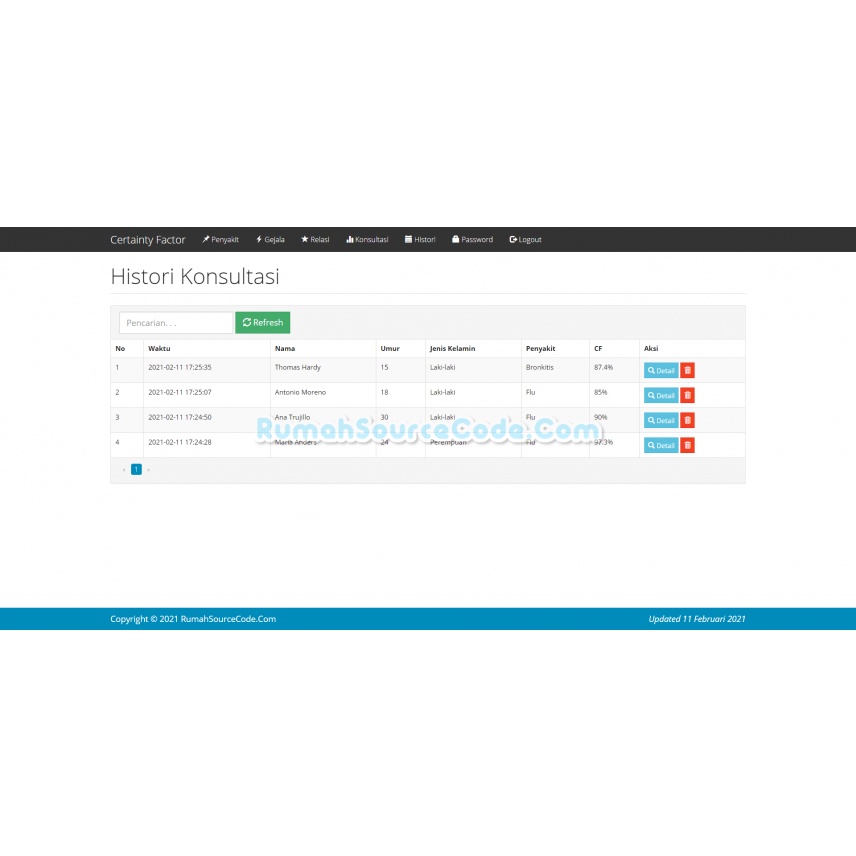
Task: Click the Bronkitis disease cell
Action: 539,367
